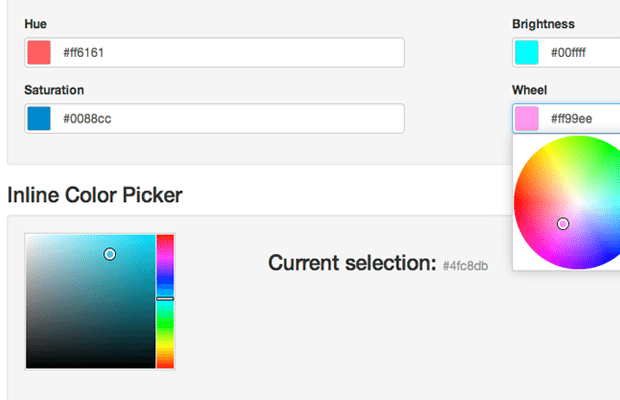The height and width of the screenshot is (400, 620).
Task: Click the Hue label
Action: click(35, 23)
